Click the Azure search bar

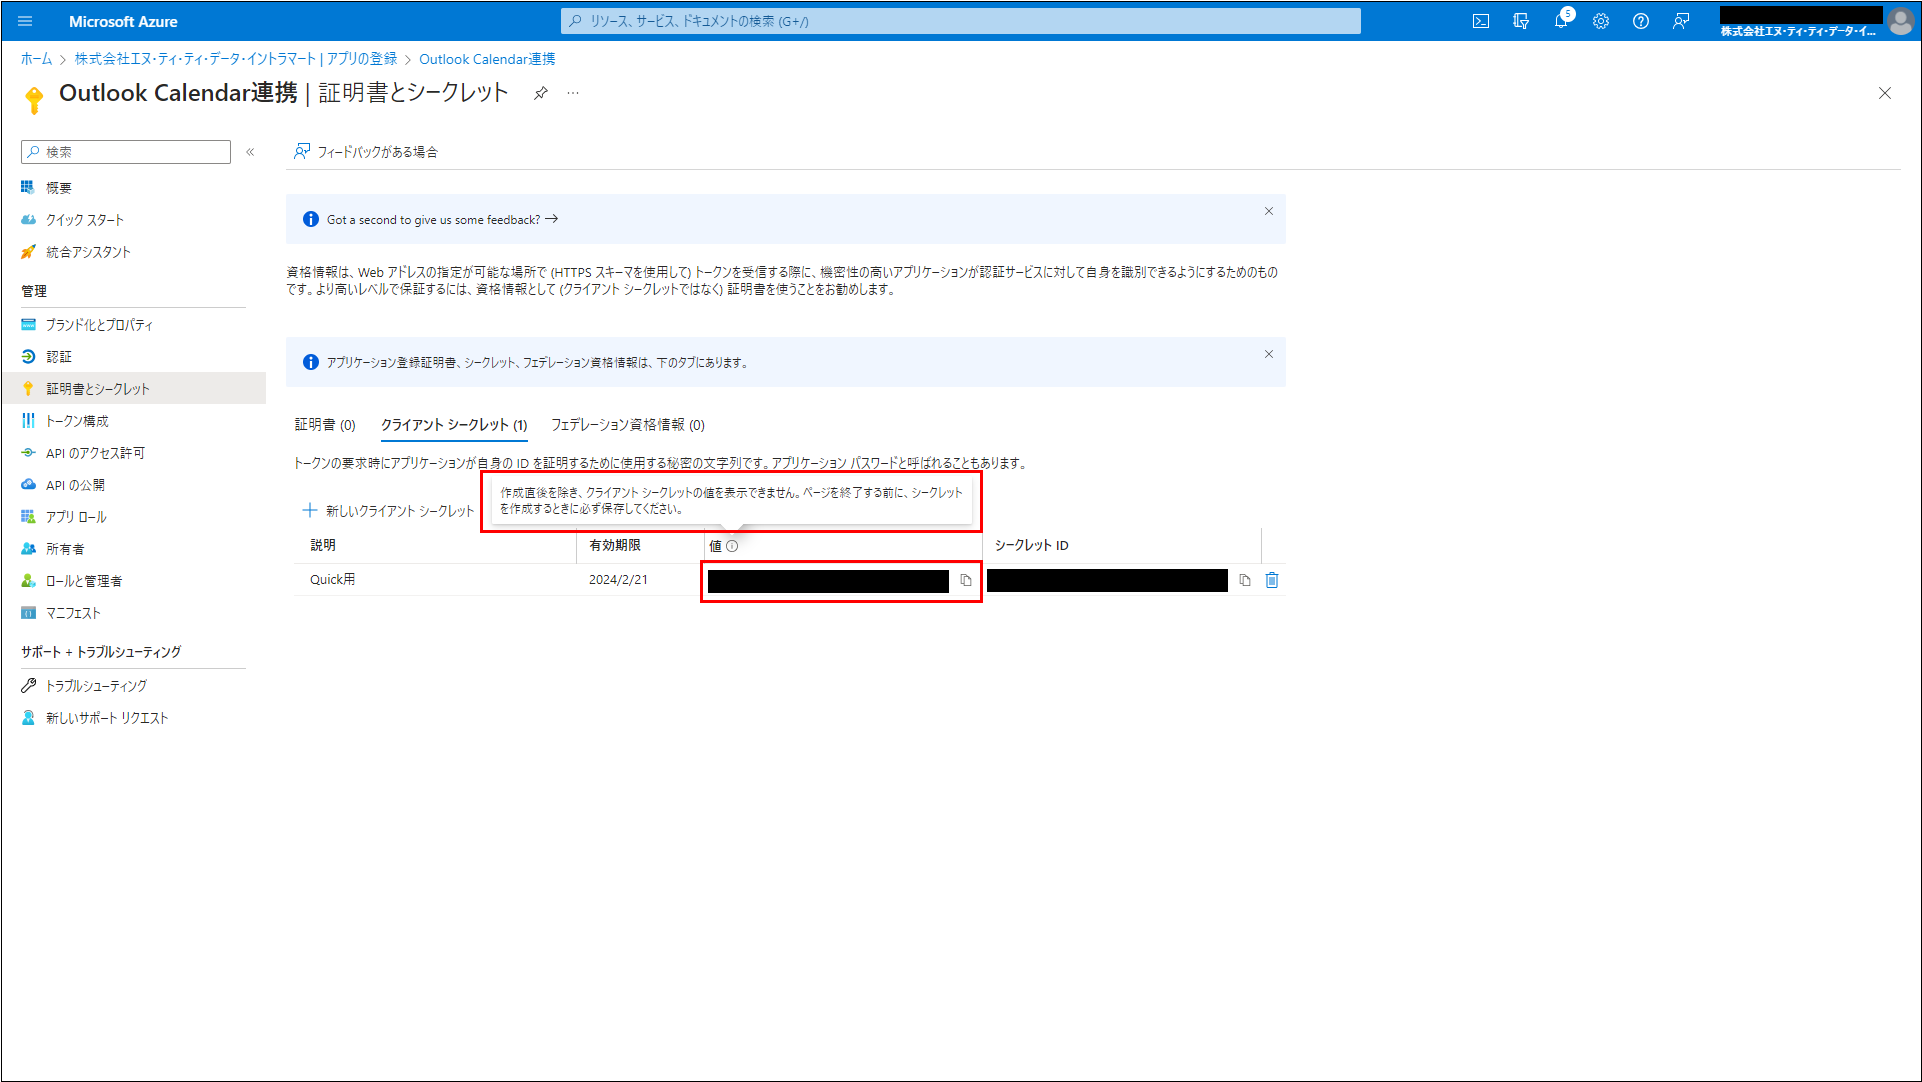(x=960, y=21)
